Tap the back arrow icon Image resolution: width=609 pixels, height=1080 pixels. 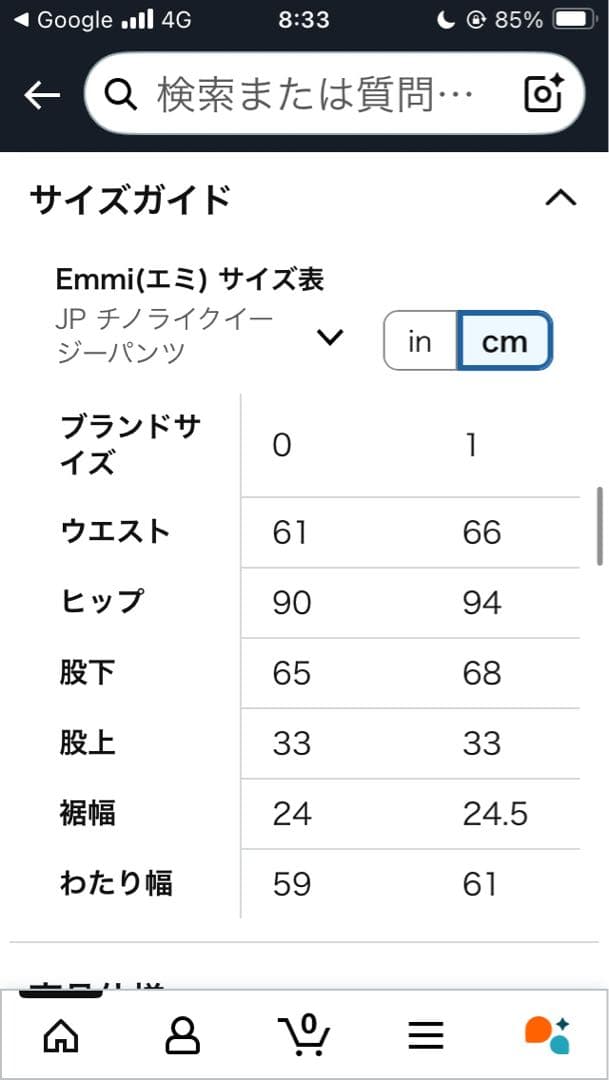pos(40,93)
